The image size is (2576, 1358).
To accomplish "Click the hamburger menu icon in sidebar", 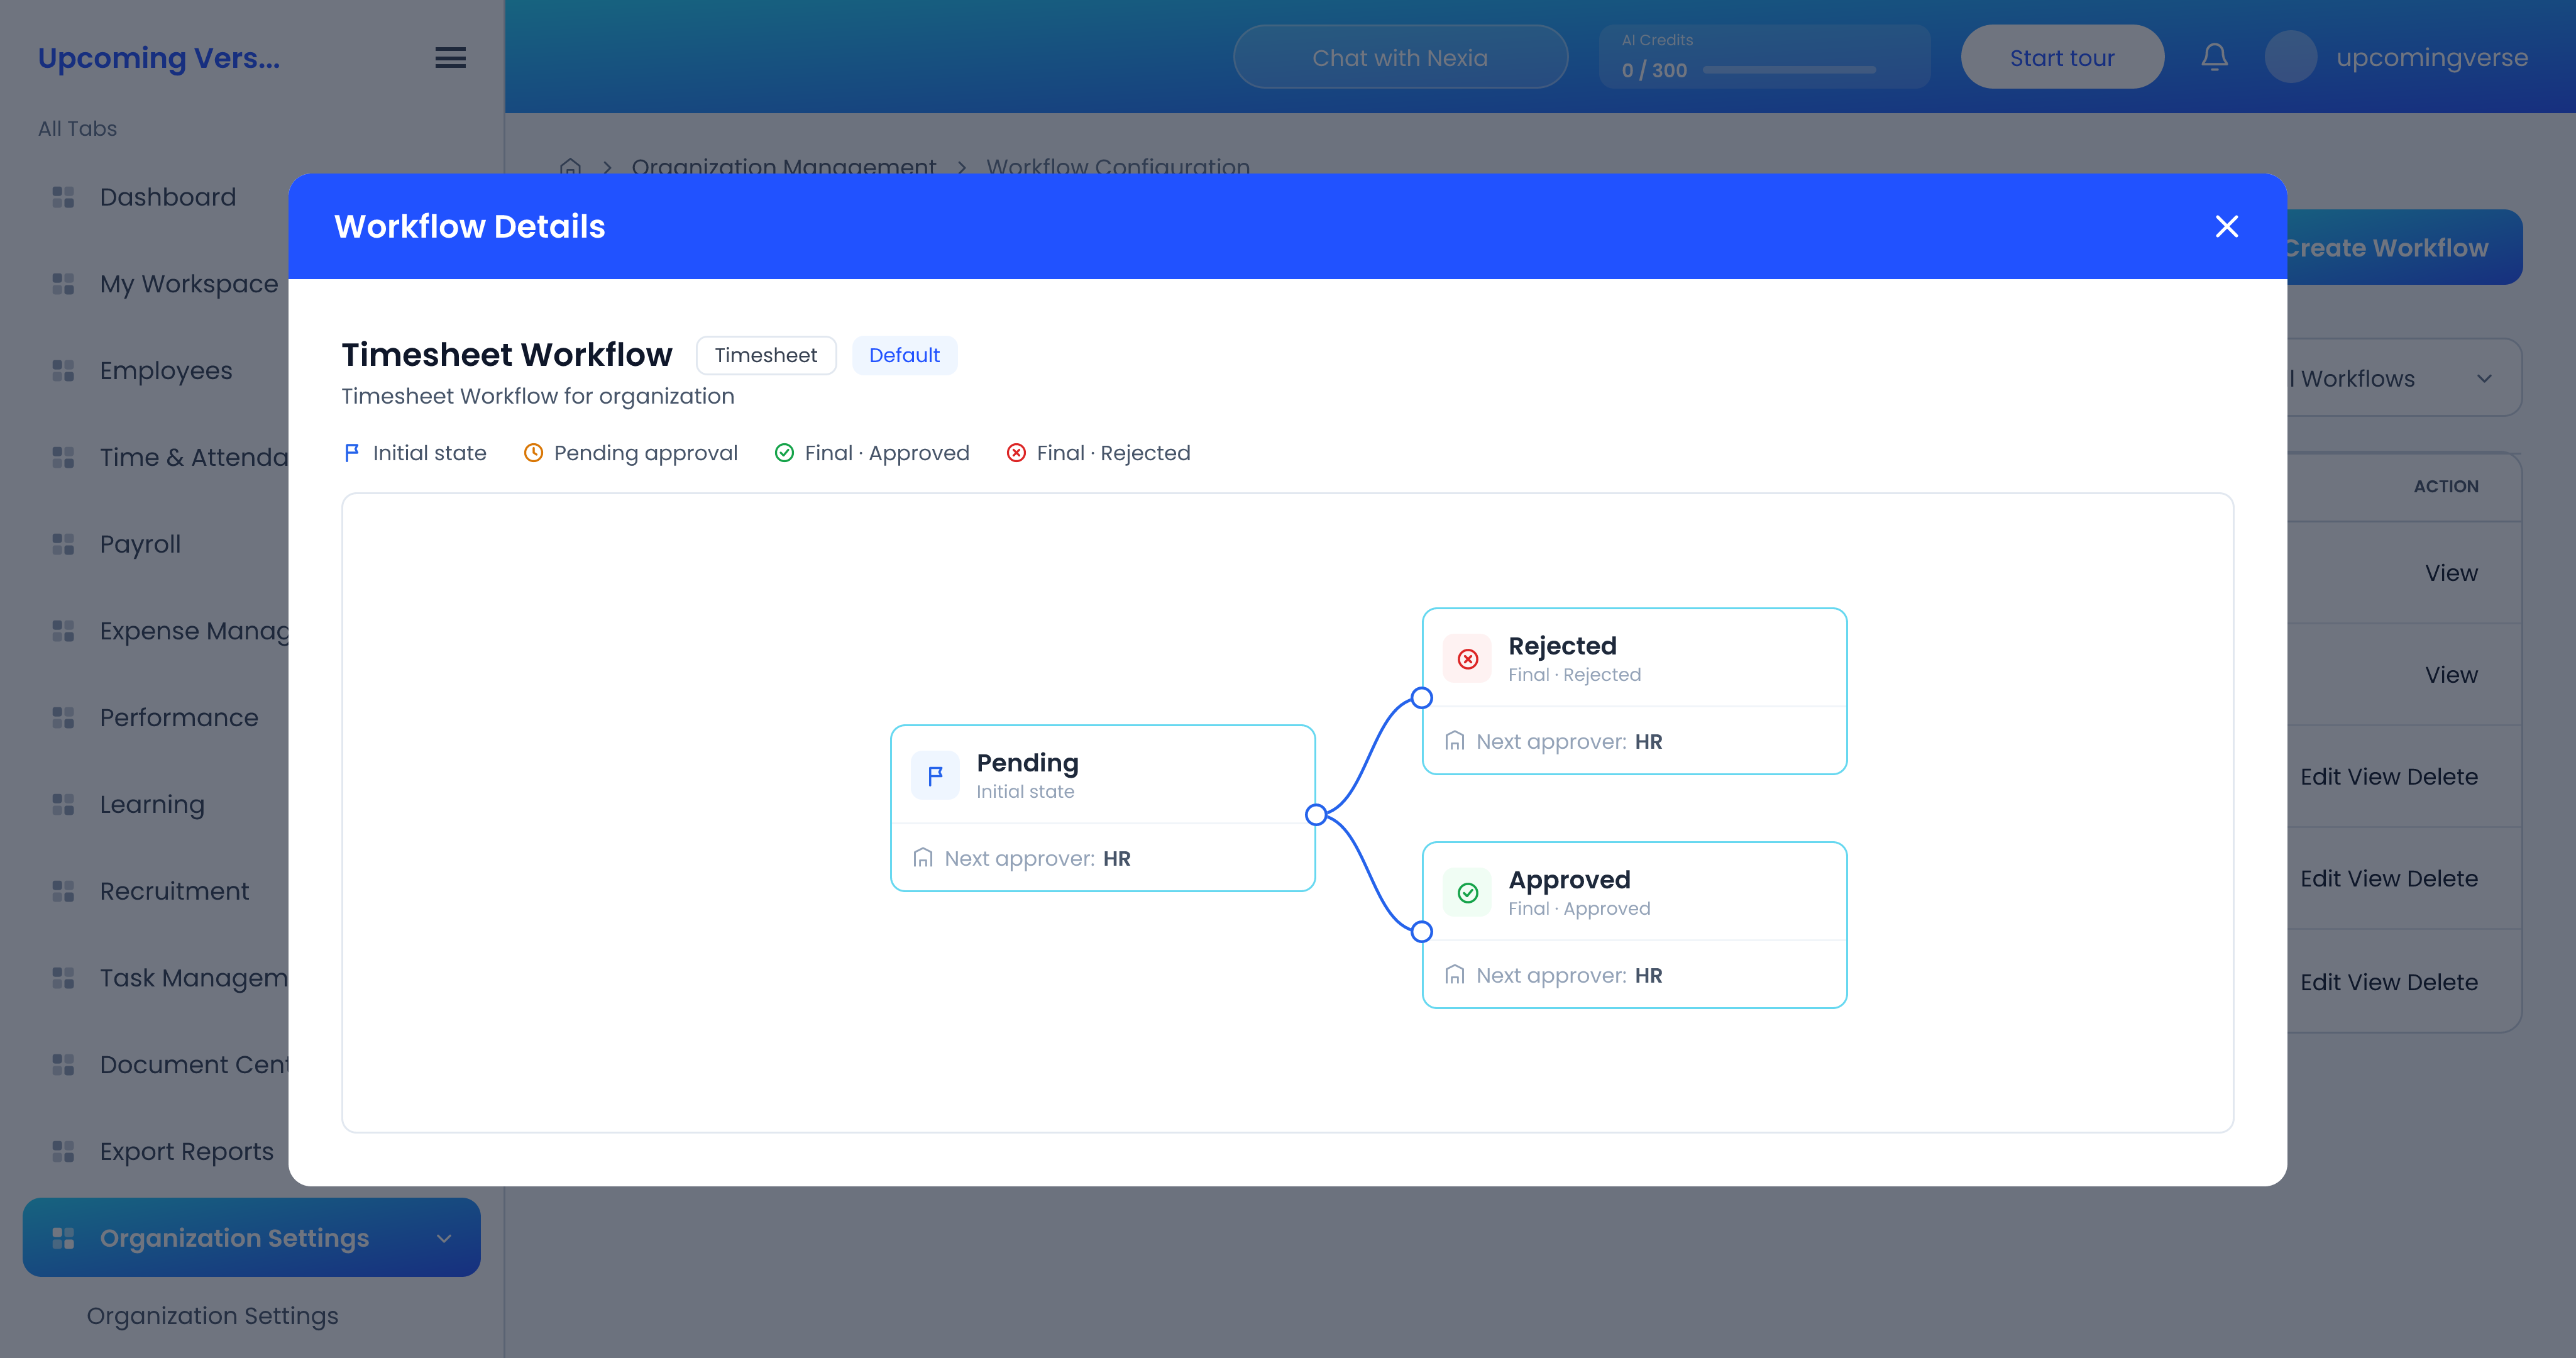I will (450, 58).
